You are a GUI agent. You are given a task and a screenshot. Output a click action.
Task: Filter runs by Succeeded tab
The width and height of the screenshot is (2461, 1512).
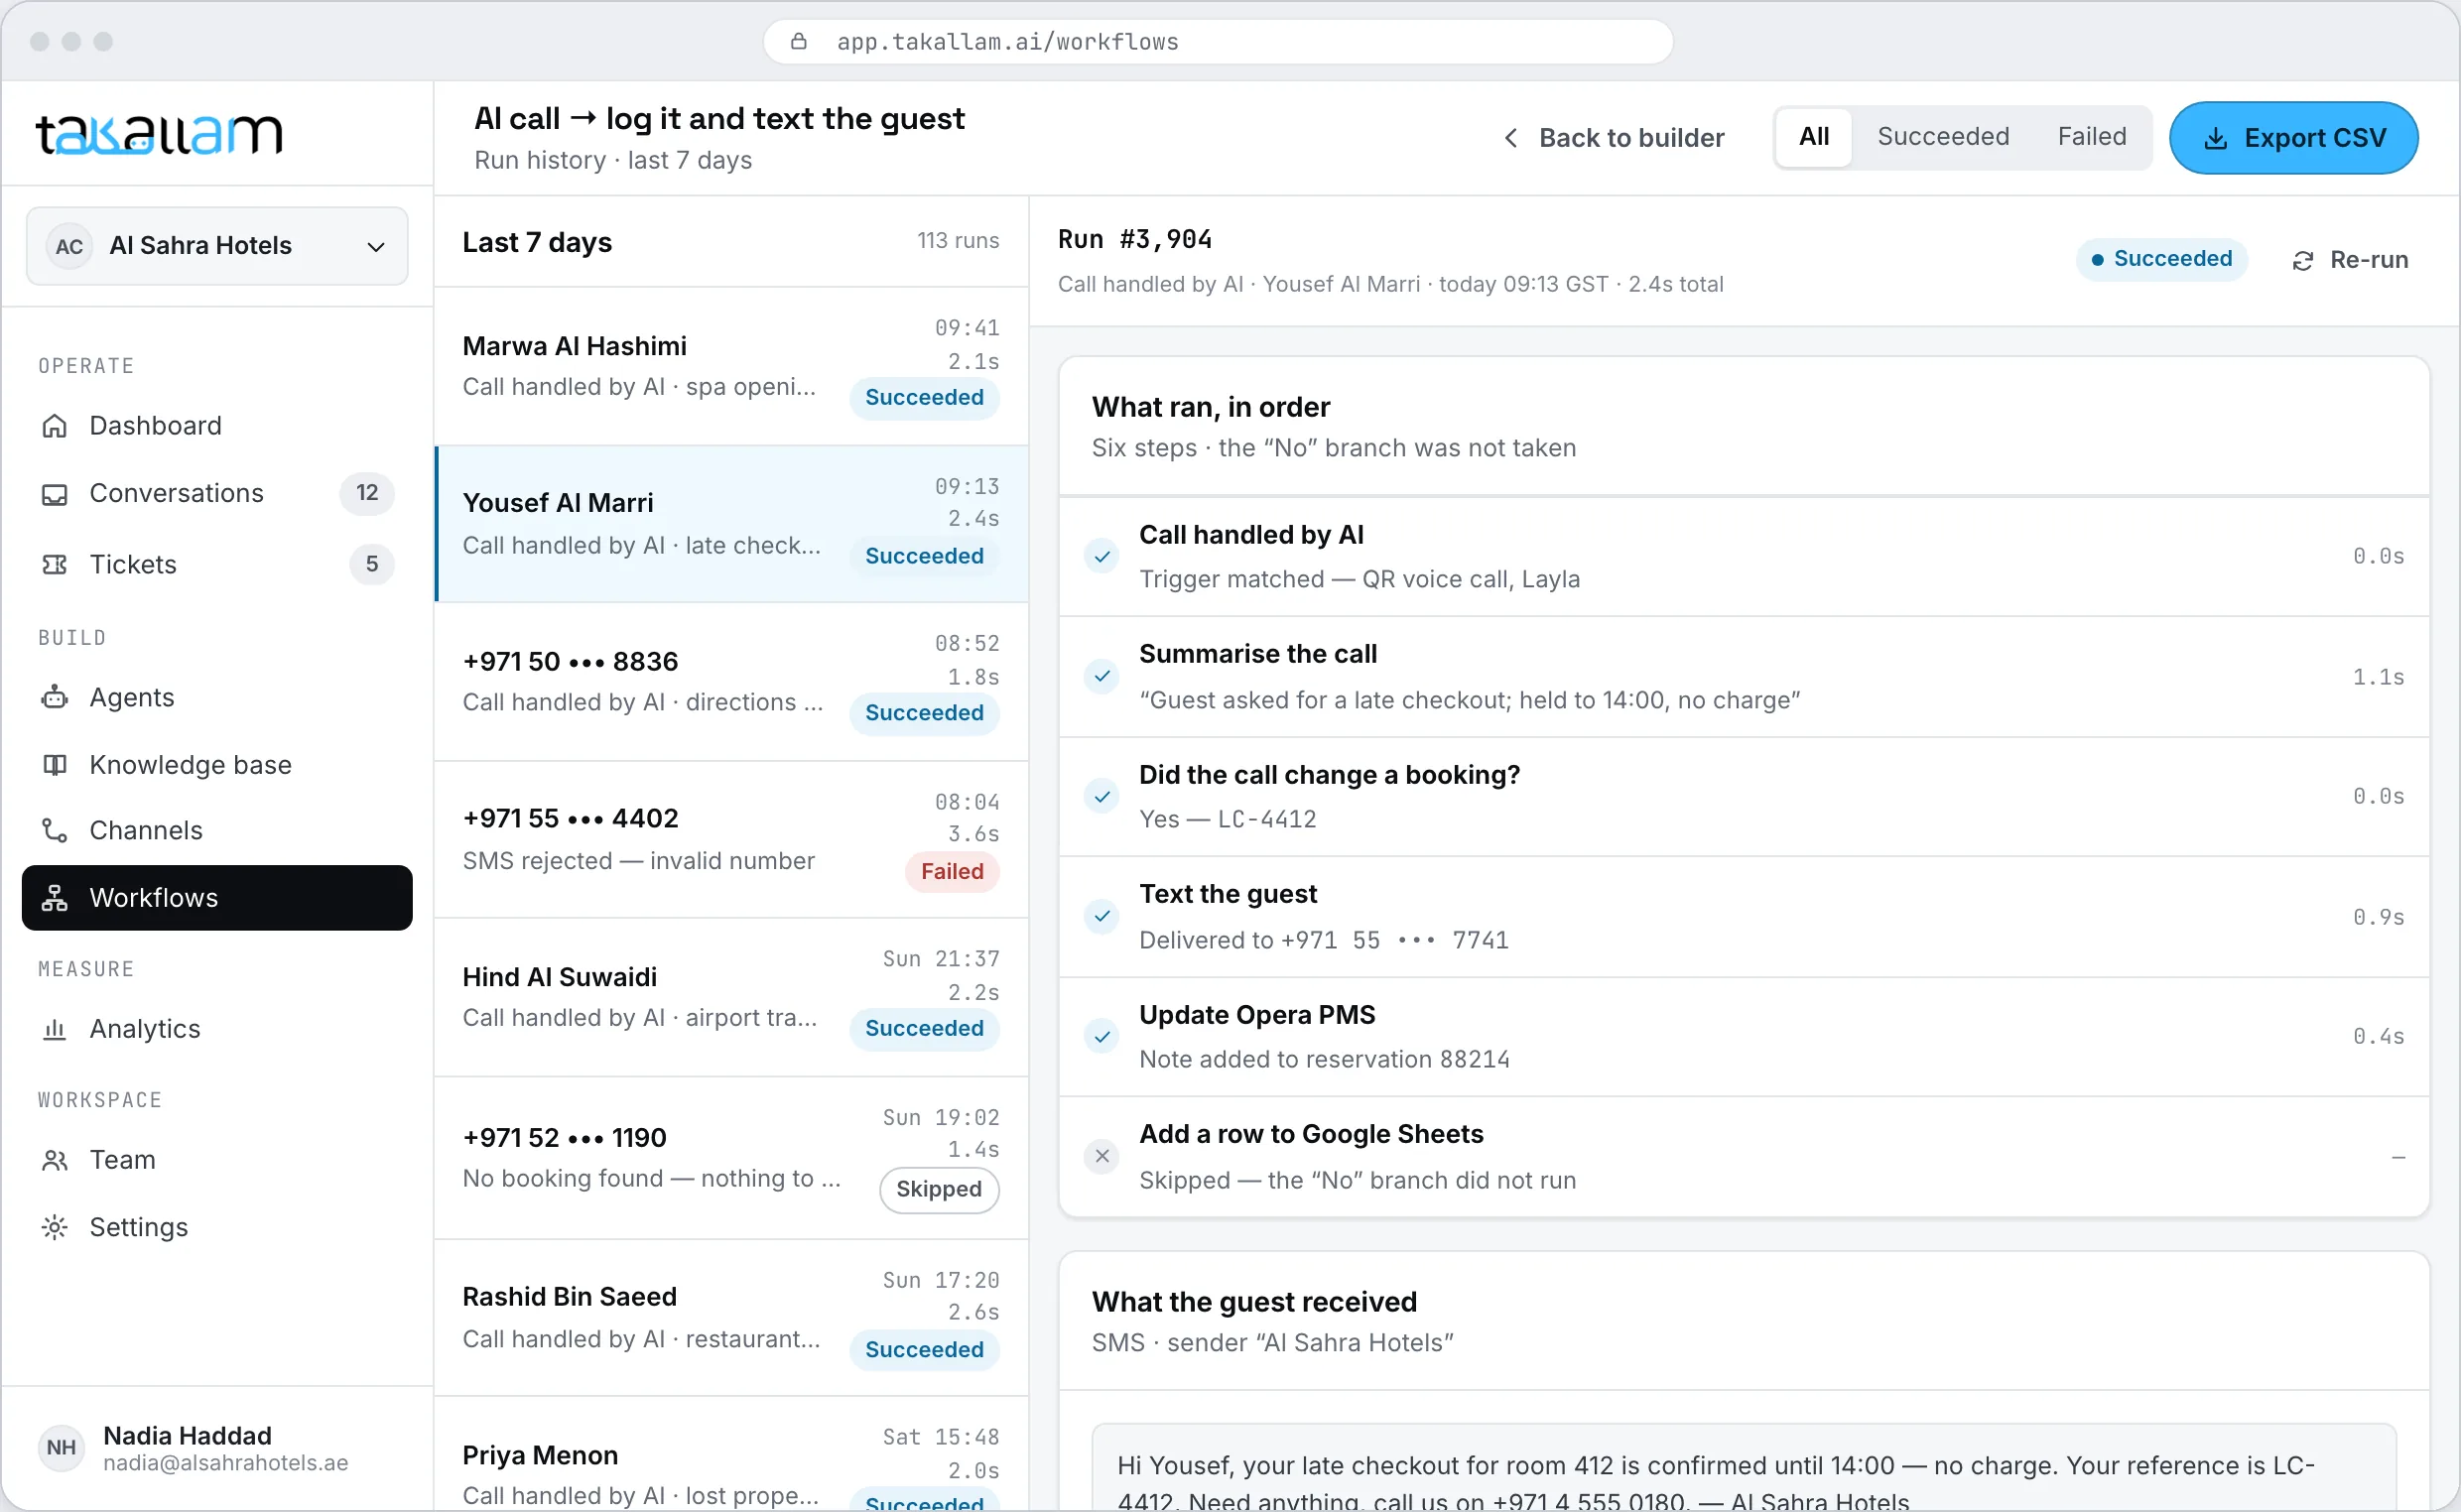1943,137
